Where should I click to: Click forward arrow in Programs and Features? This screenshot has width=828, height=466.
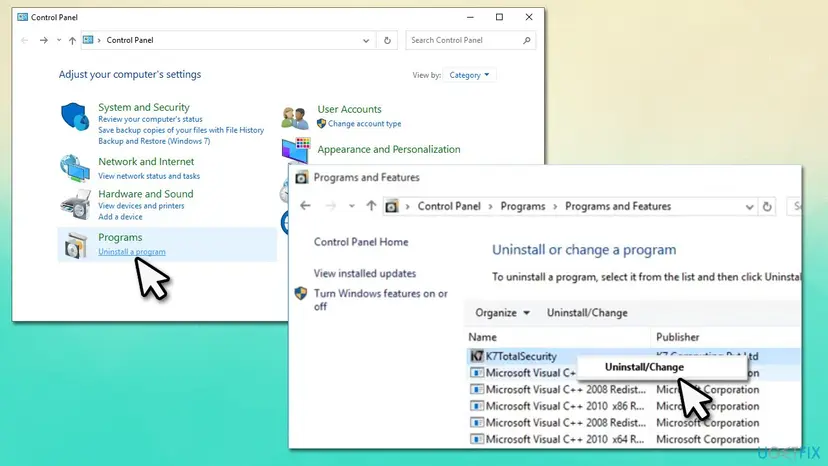[331, 206]
